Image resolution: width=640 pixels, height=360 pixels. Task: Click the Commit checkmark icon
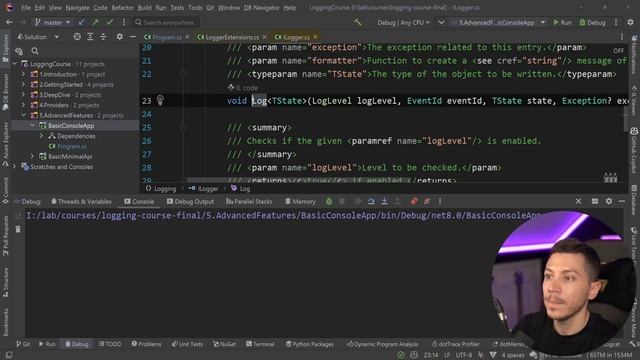[x=109, y=22]
